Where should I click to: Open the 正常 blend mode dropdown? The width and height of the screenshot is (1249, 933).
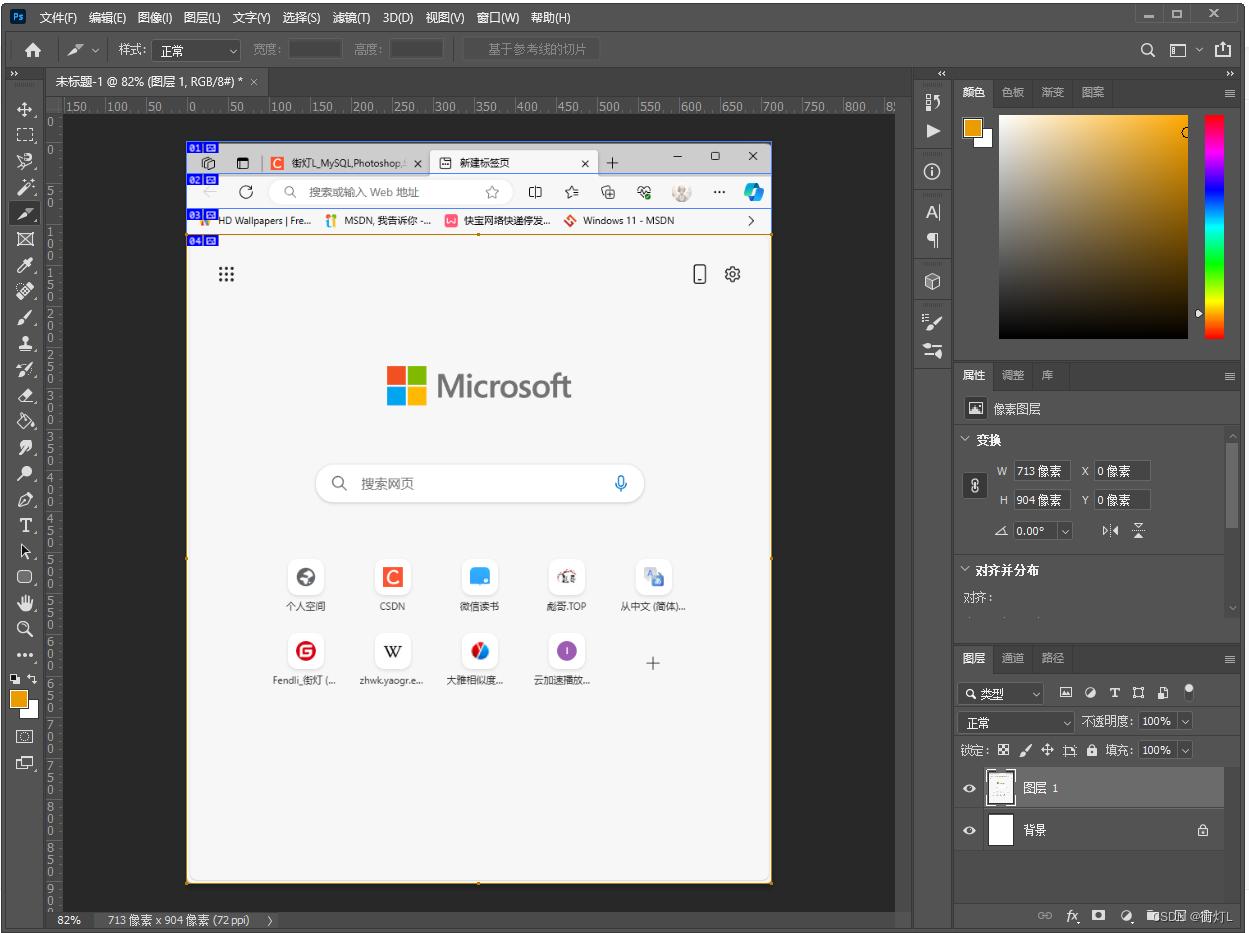click(x=1015, y=722)
